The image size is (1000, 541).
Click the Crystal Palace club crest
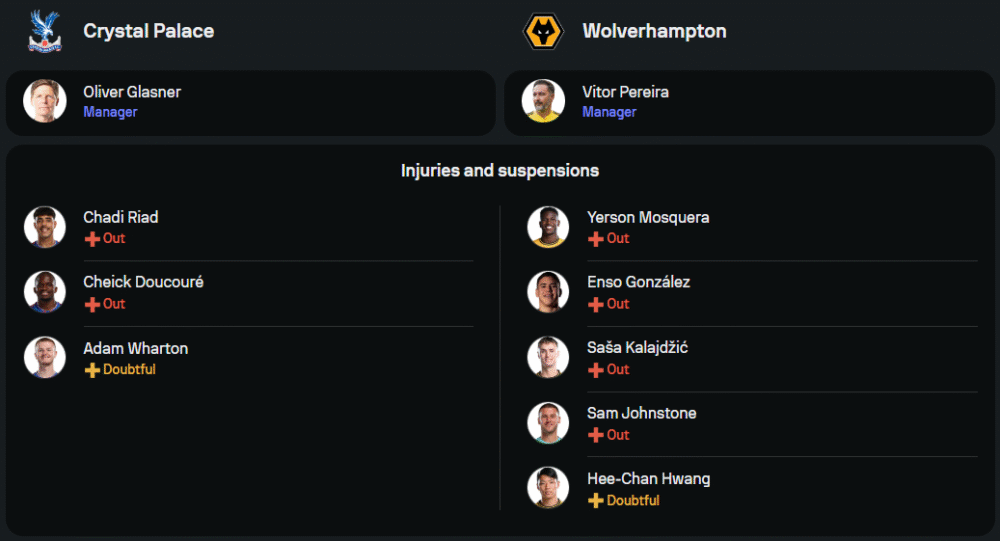coord(44,31)
